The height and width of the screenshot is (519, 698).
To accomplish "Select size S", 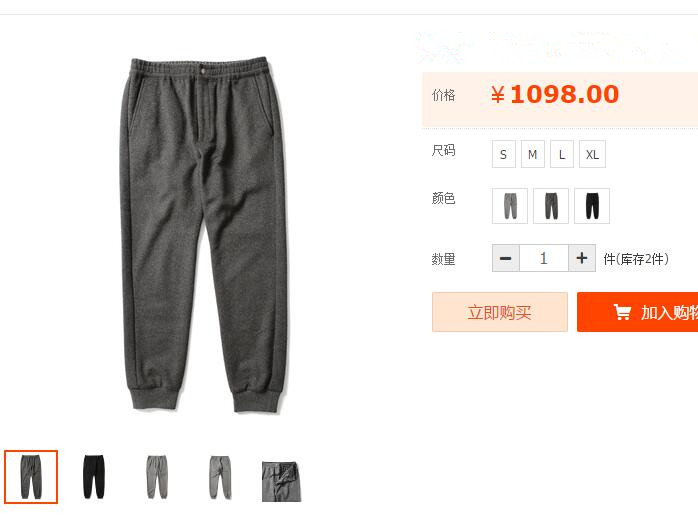I will [503, 154].
